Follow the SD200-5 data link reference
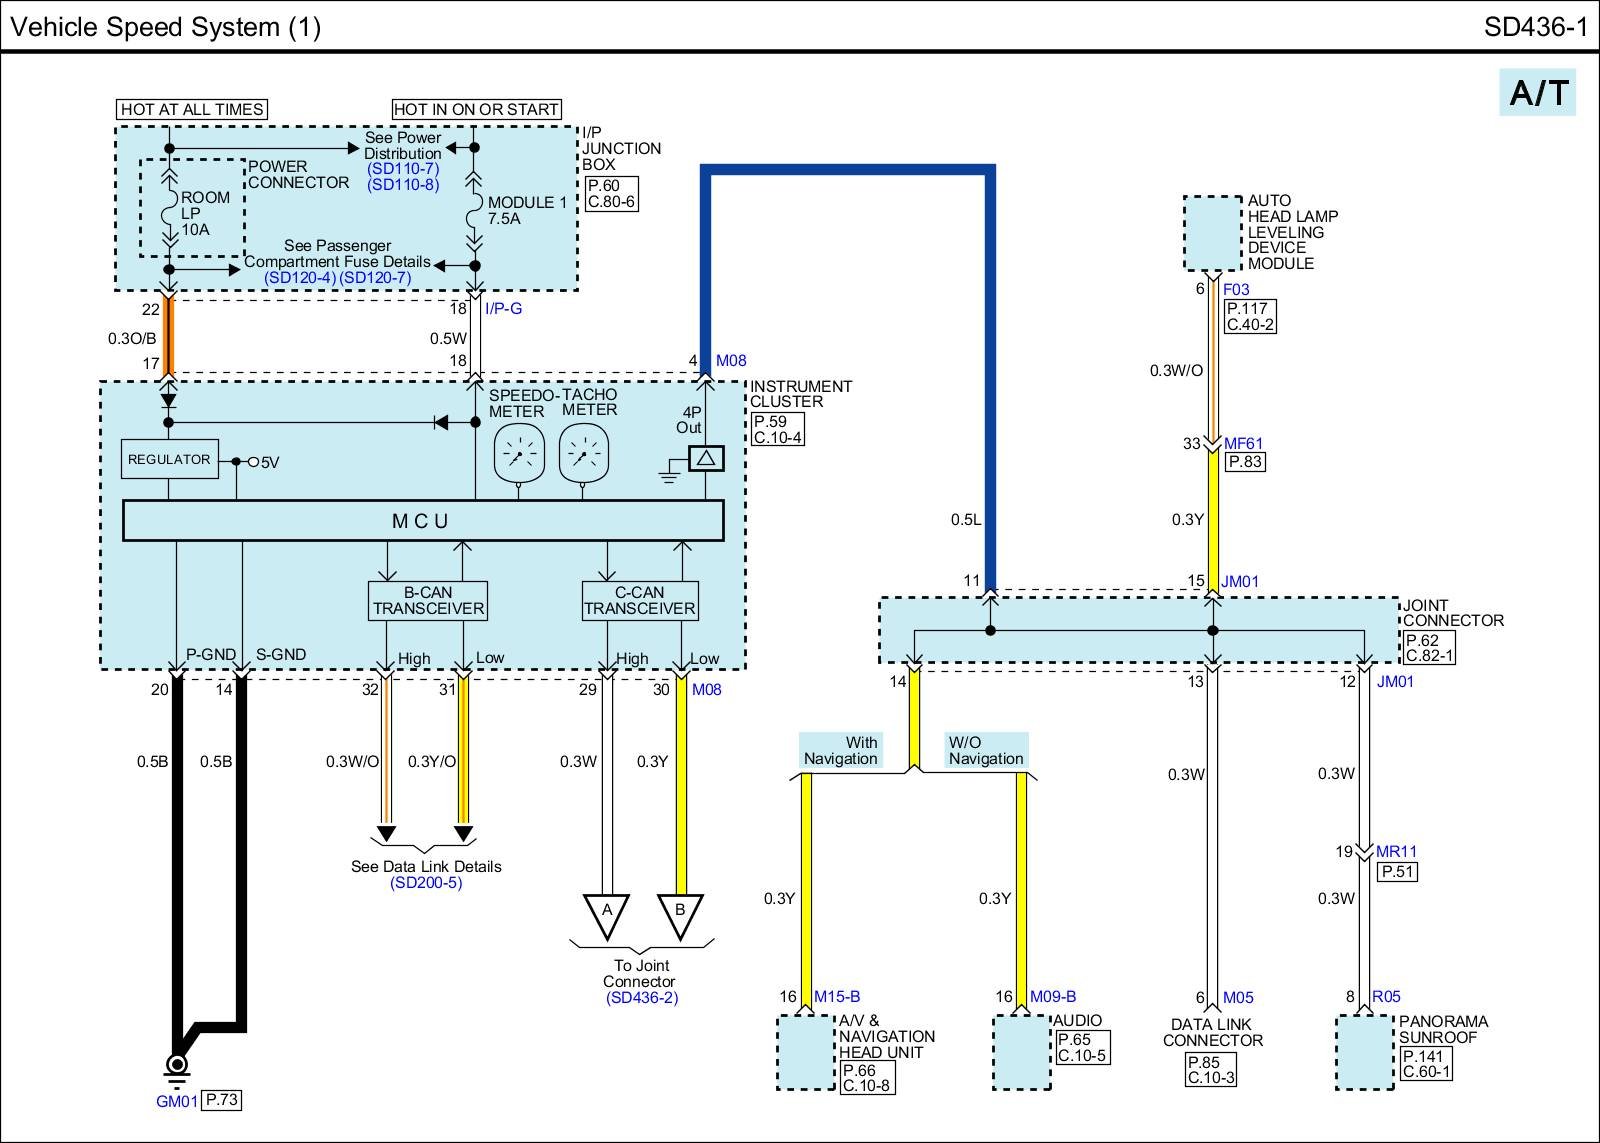The height and width of the screenshot is (1143, 1600). (x=426, y=883)
